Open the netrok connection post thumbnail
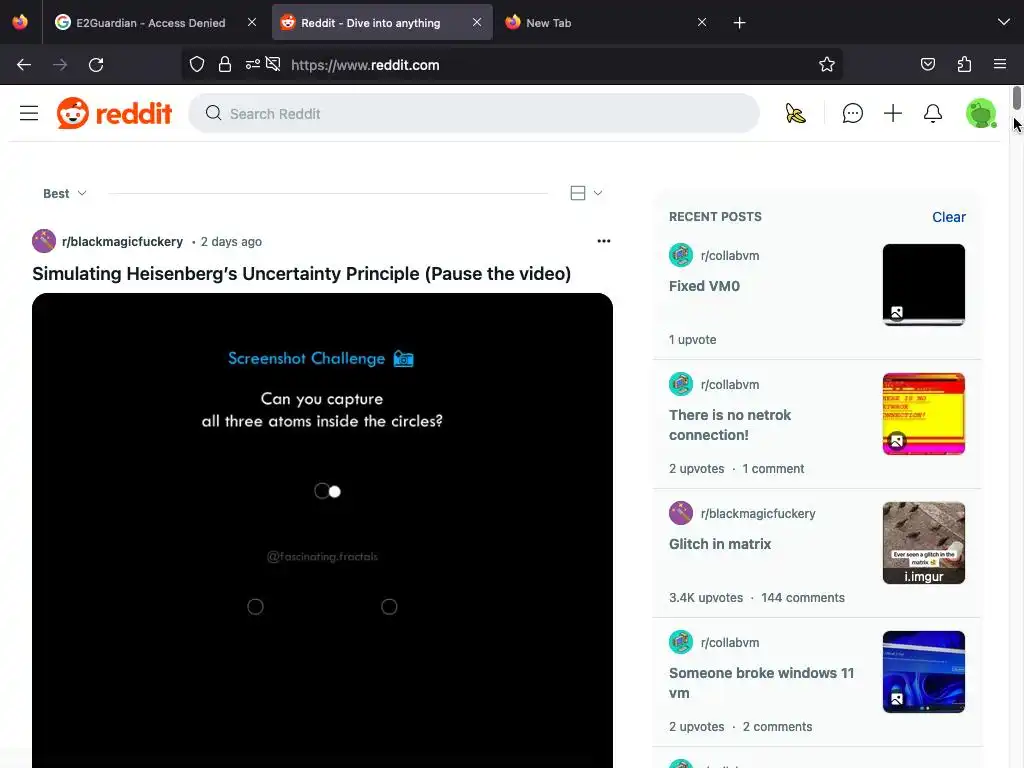This screenshot has width=1024, height=768. pyautogui.click(x=923, y=414)
